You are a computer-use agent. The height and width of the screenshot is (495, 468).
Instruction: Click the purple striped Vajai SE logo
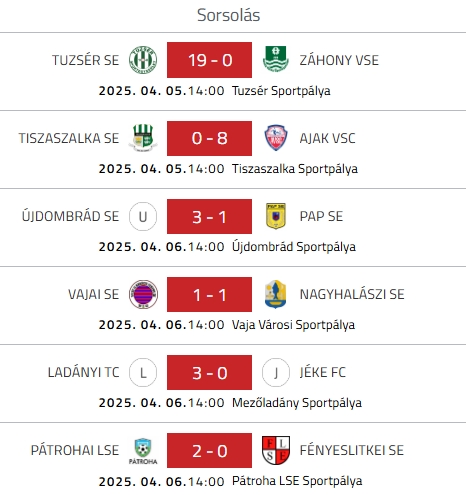(x=143, y=294)
